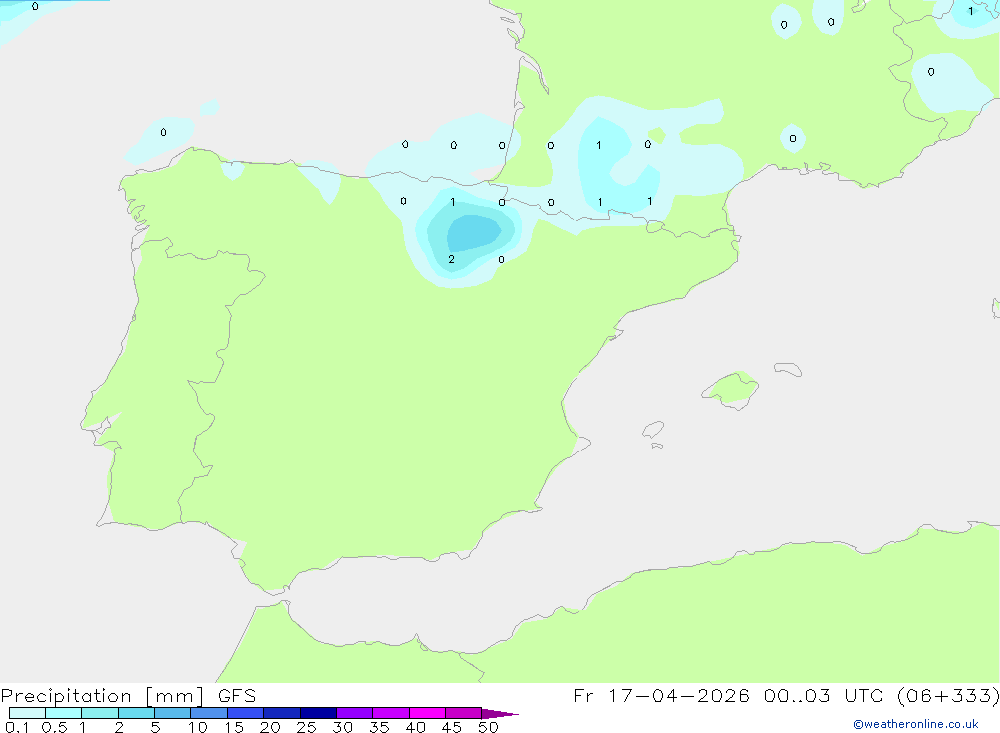Select the '(06+333)' forecast run text
The image size is (1000, 733).
[x=948, y=695]
